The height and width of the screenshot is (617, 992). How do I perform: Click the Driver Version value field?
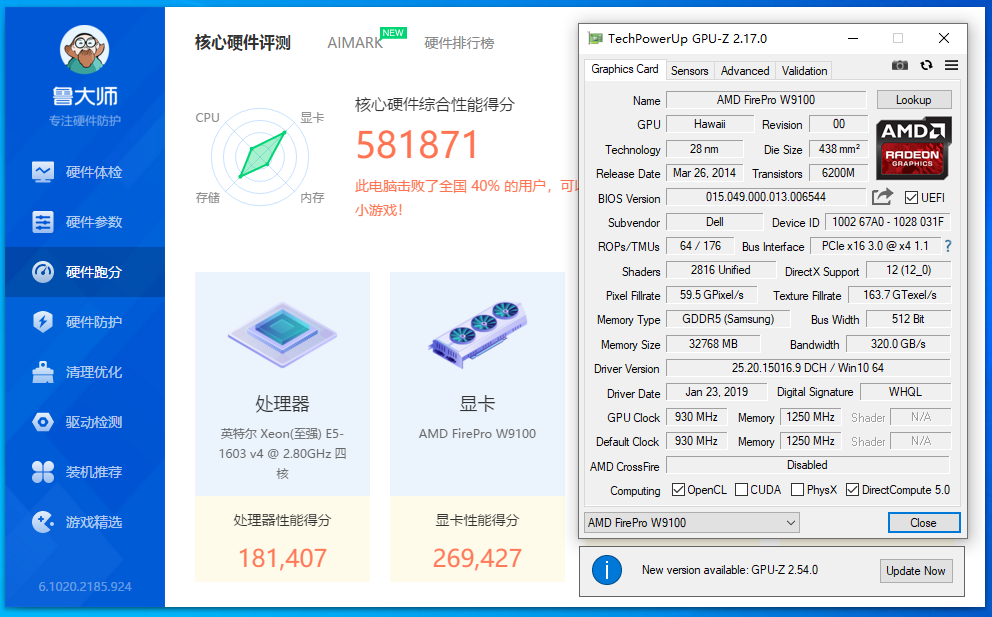click(x=808, y=368)
